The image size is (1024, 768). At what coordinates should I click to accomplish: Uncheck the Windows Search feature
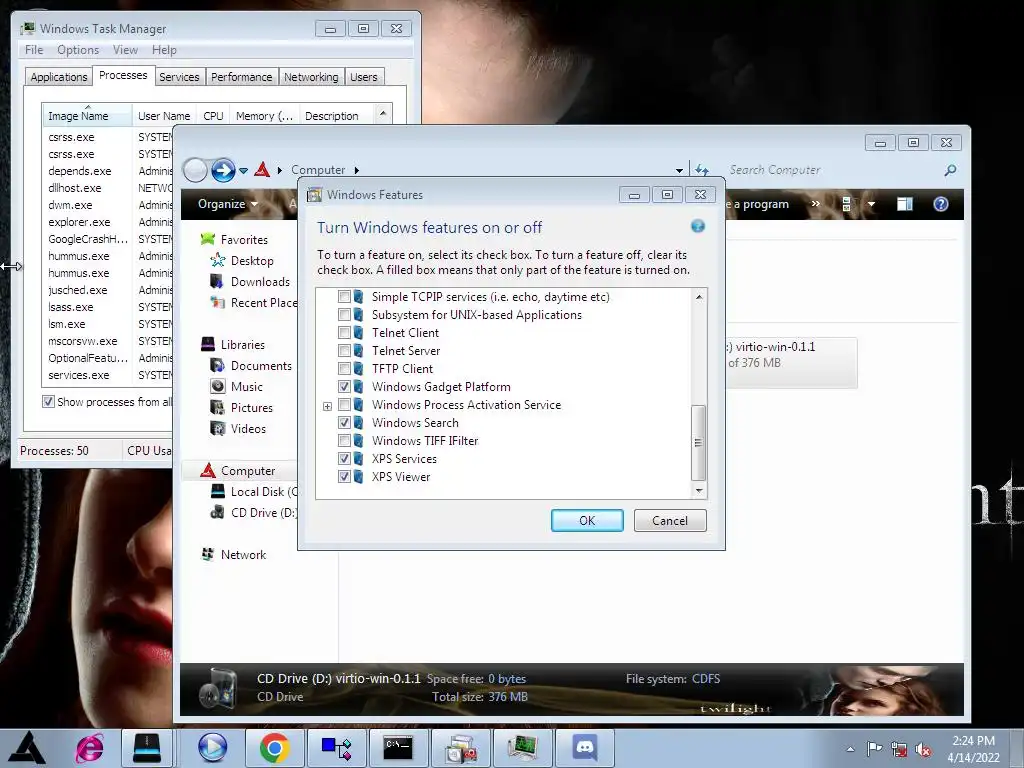[344, 423]
